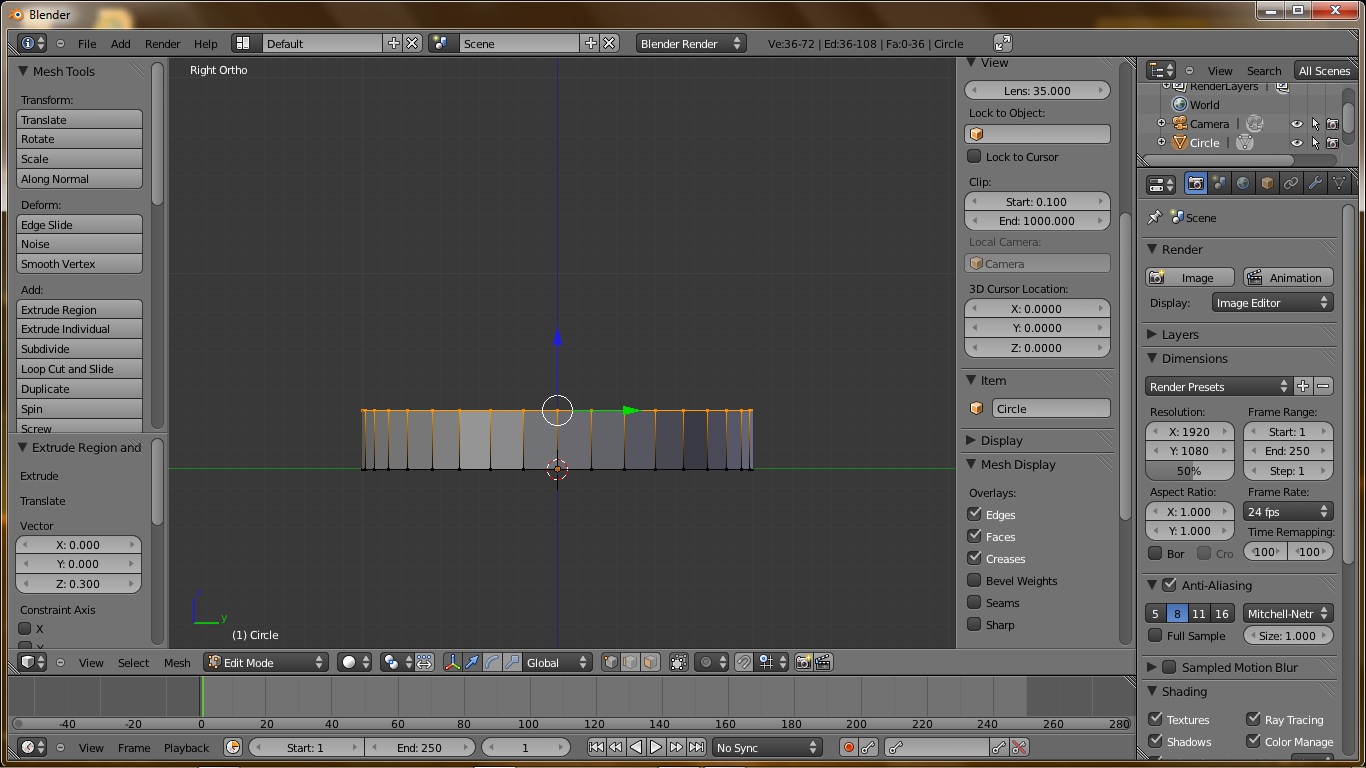Open the Render menu
Viewport: 1366px width, 768px height.
[x=162, y=44]
